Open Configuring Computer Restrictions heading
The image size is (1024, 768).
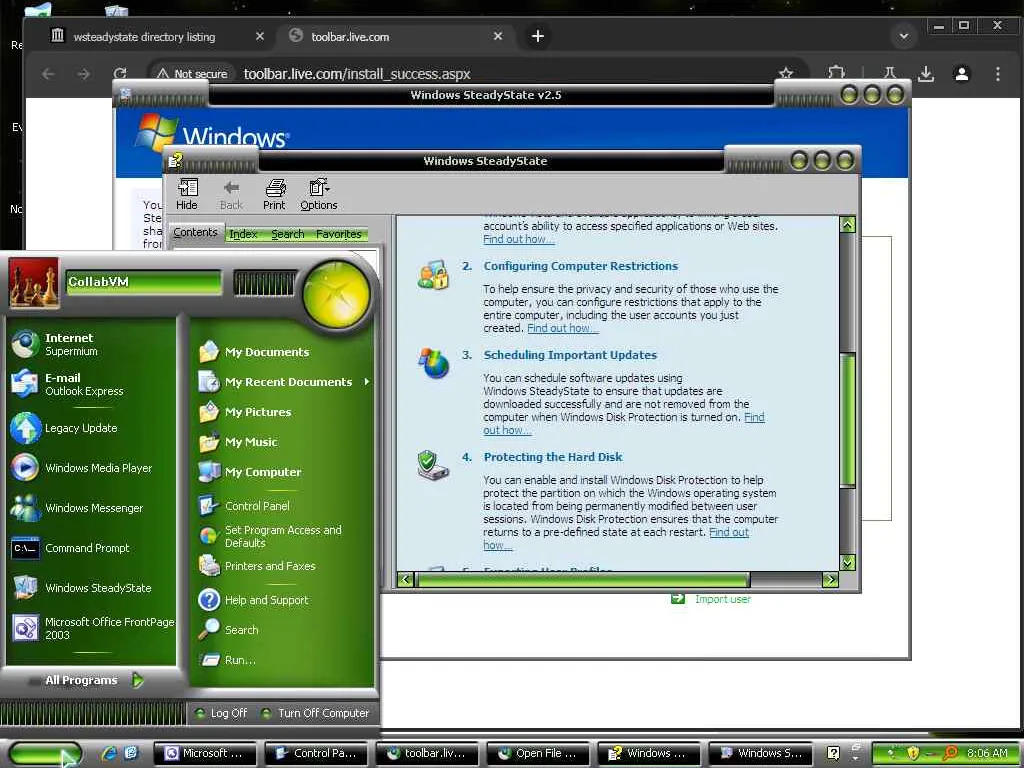(x=581, y=266)
